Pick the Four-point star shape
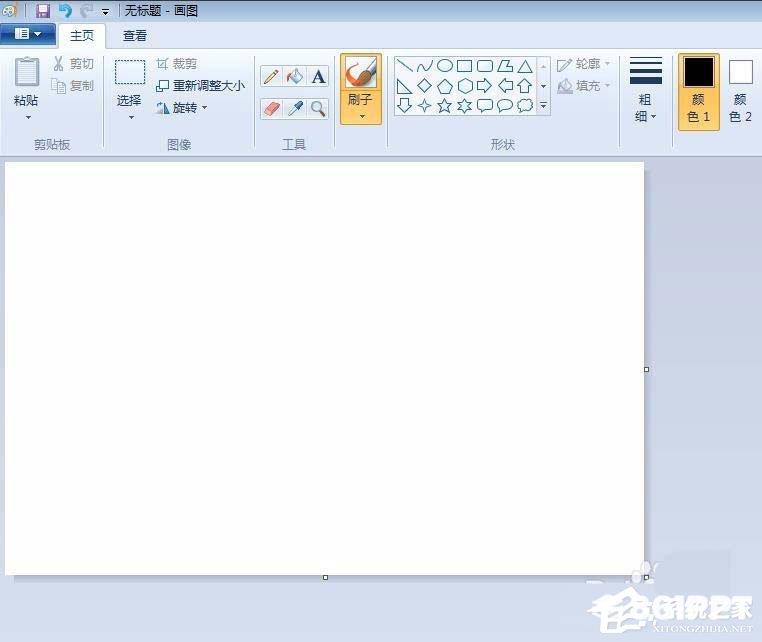This screenshot has width=762, height=642. tap(425, 105)
